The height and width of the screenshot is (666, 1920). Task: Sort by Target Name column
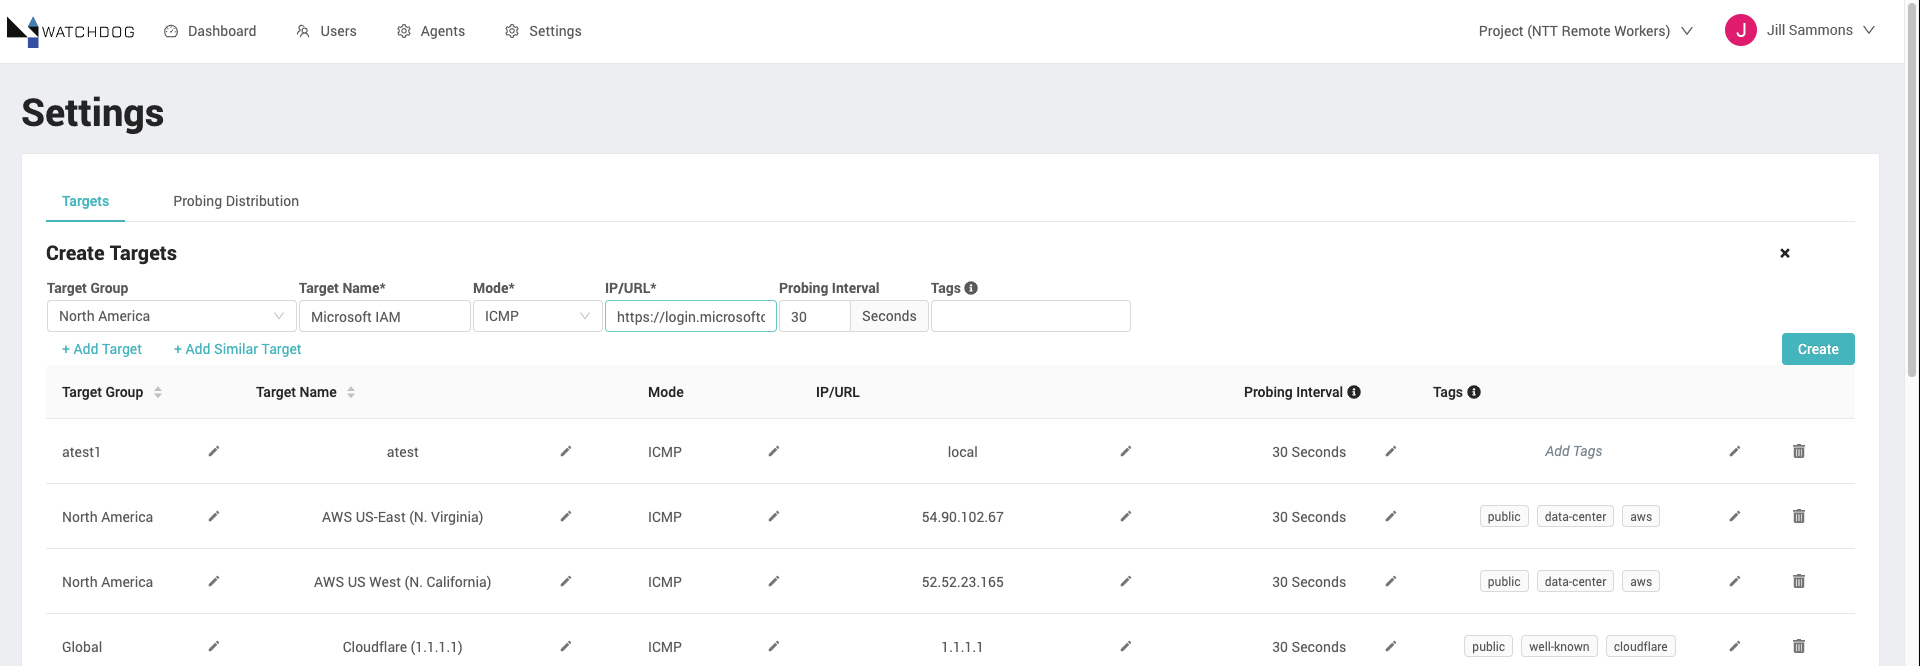[351, 392]
